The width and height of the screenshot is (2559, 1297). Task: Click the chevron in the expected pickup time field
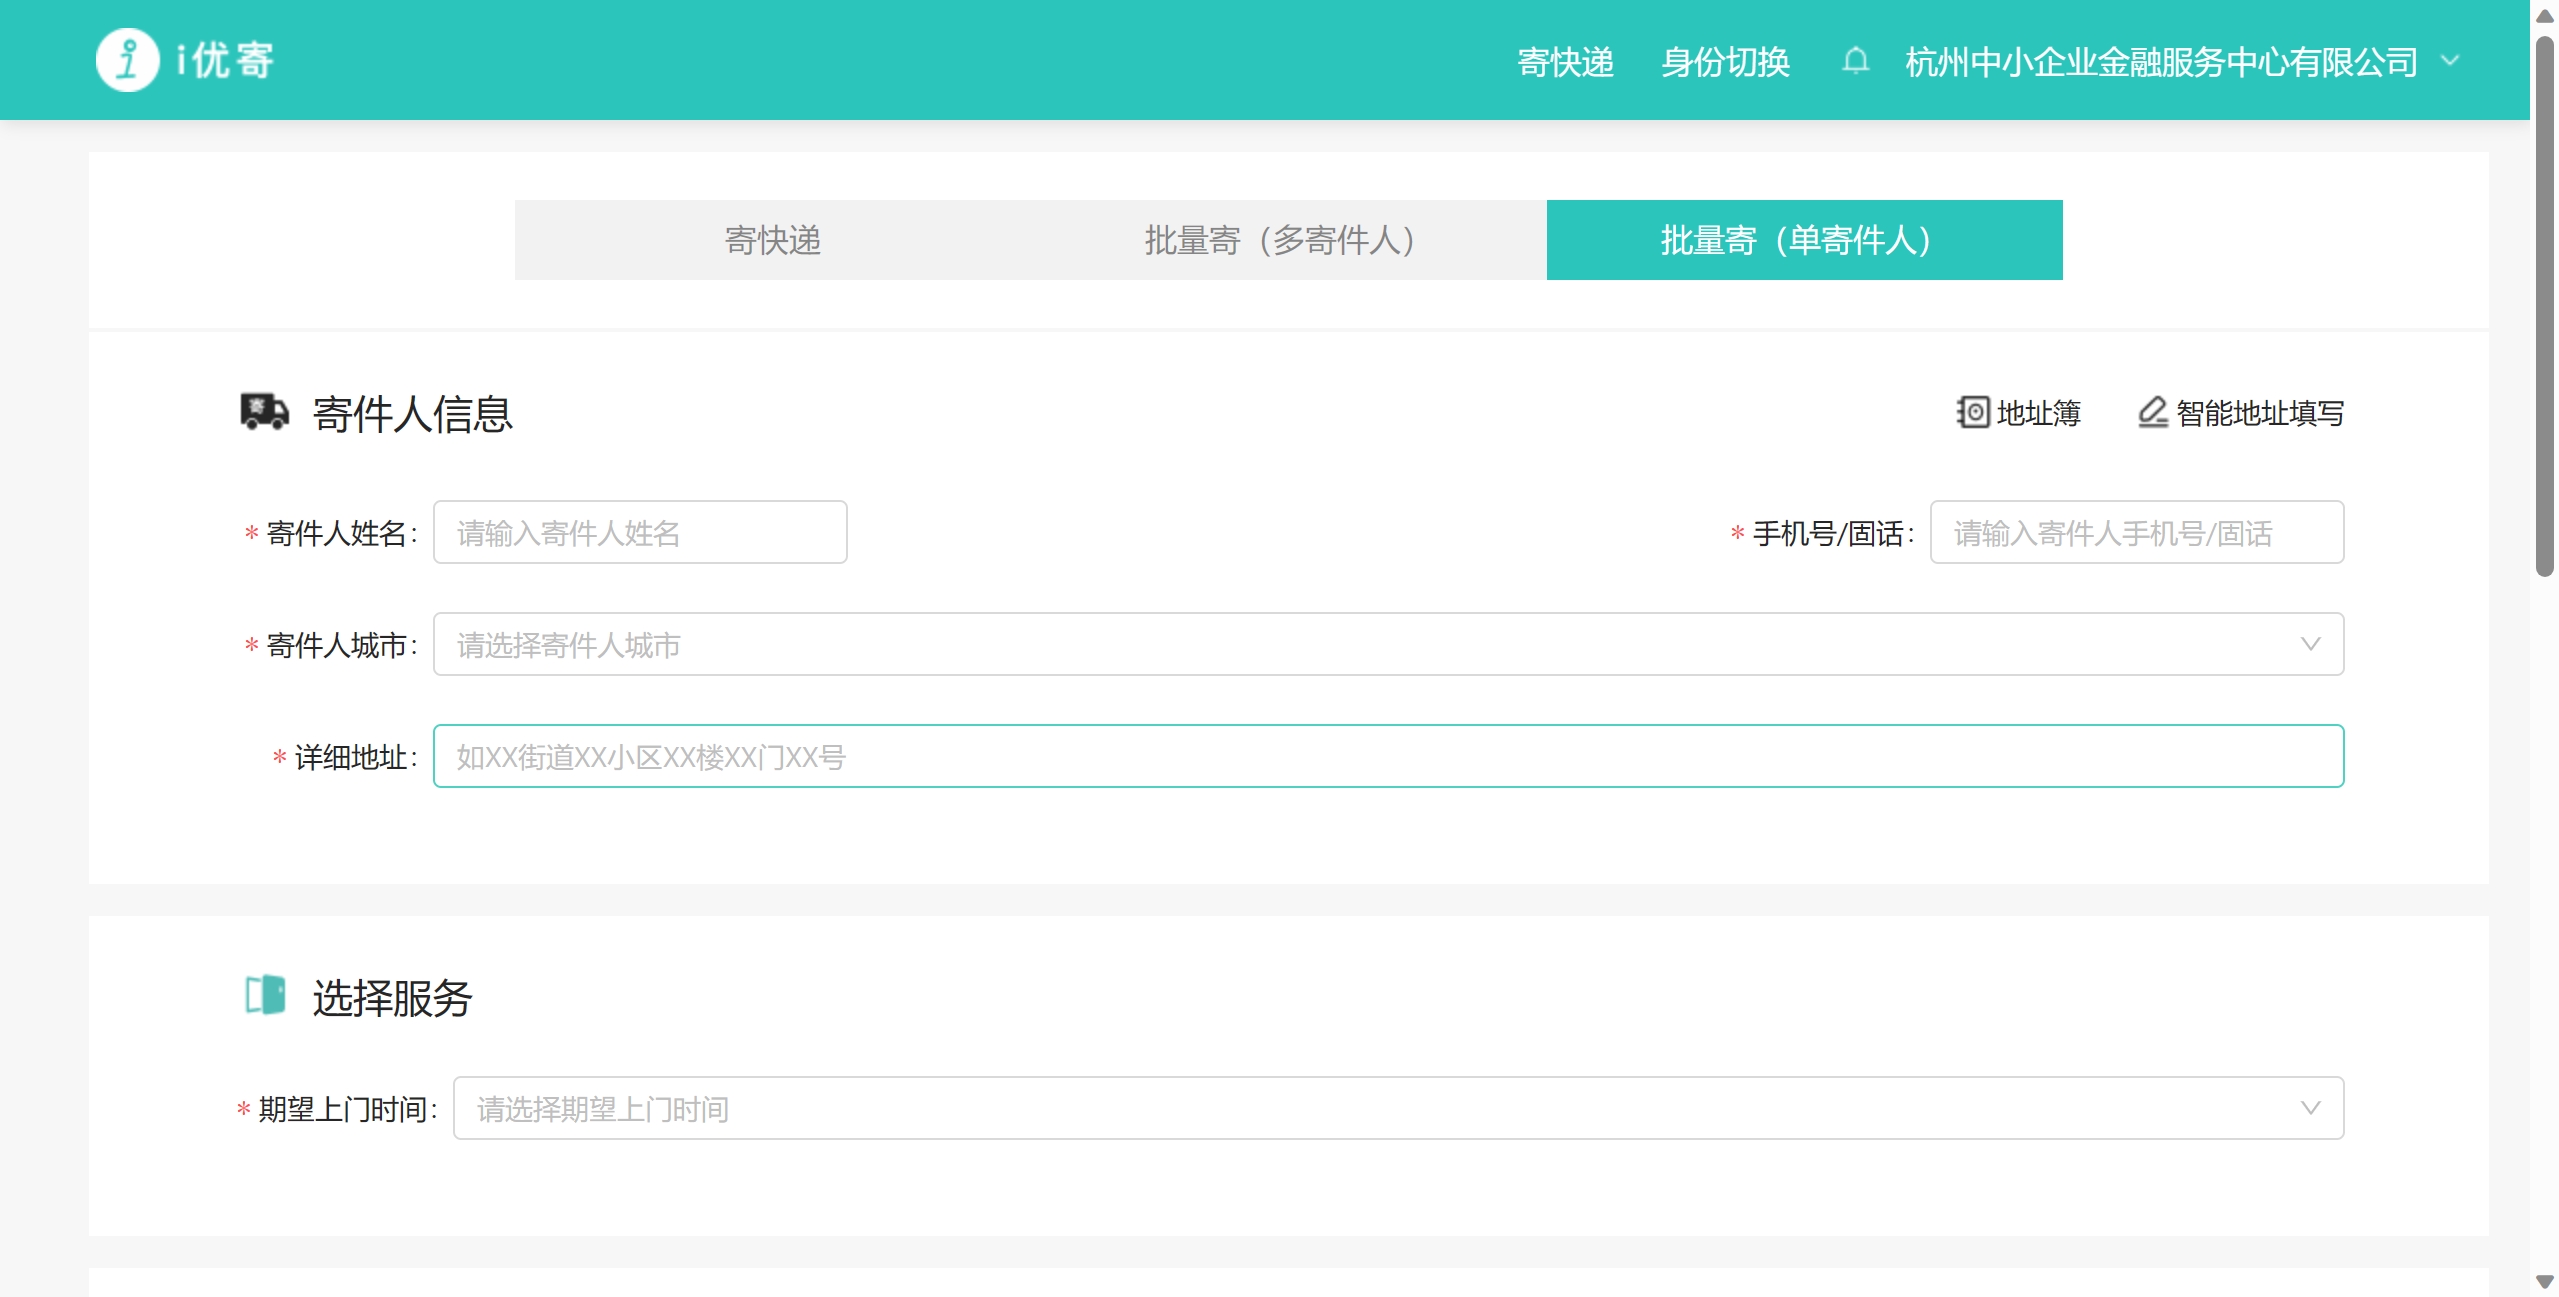point(2310,1108)
